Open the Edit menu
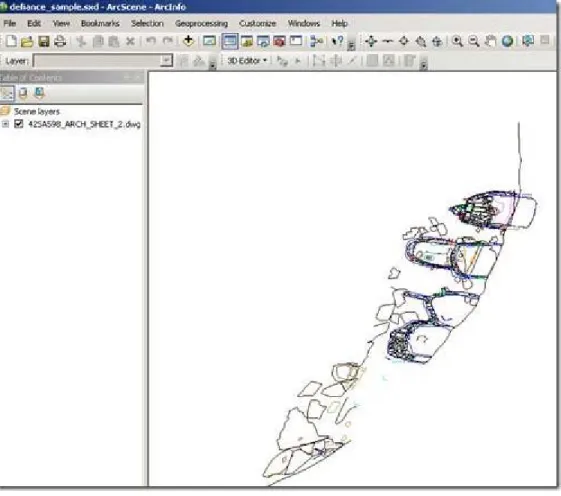Screen dimensions: 561x496 point(34,24)
